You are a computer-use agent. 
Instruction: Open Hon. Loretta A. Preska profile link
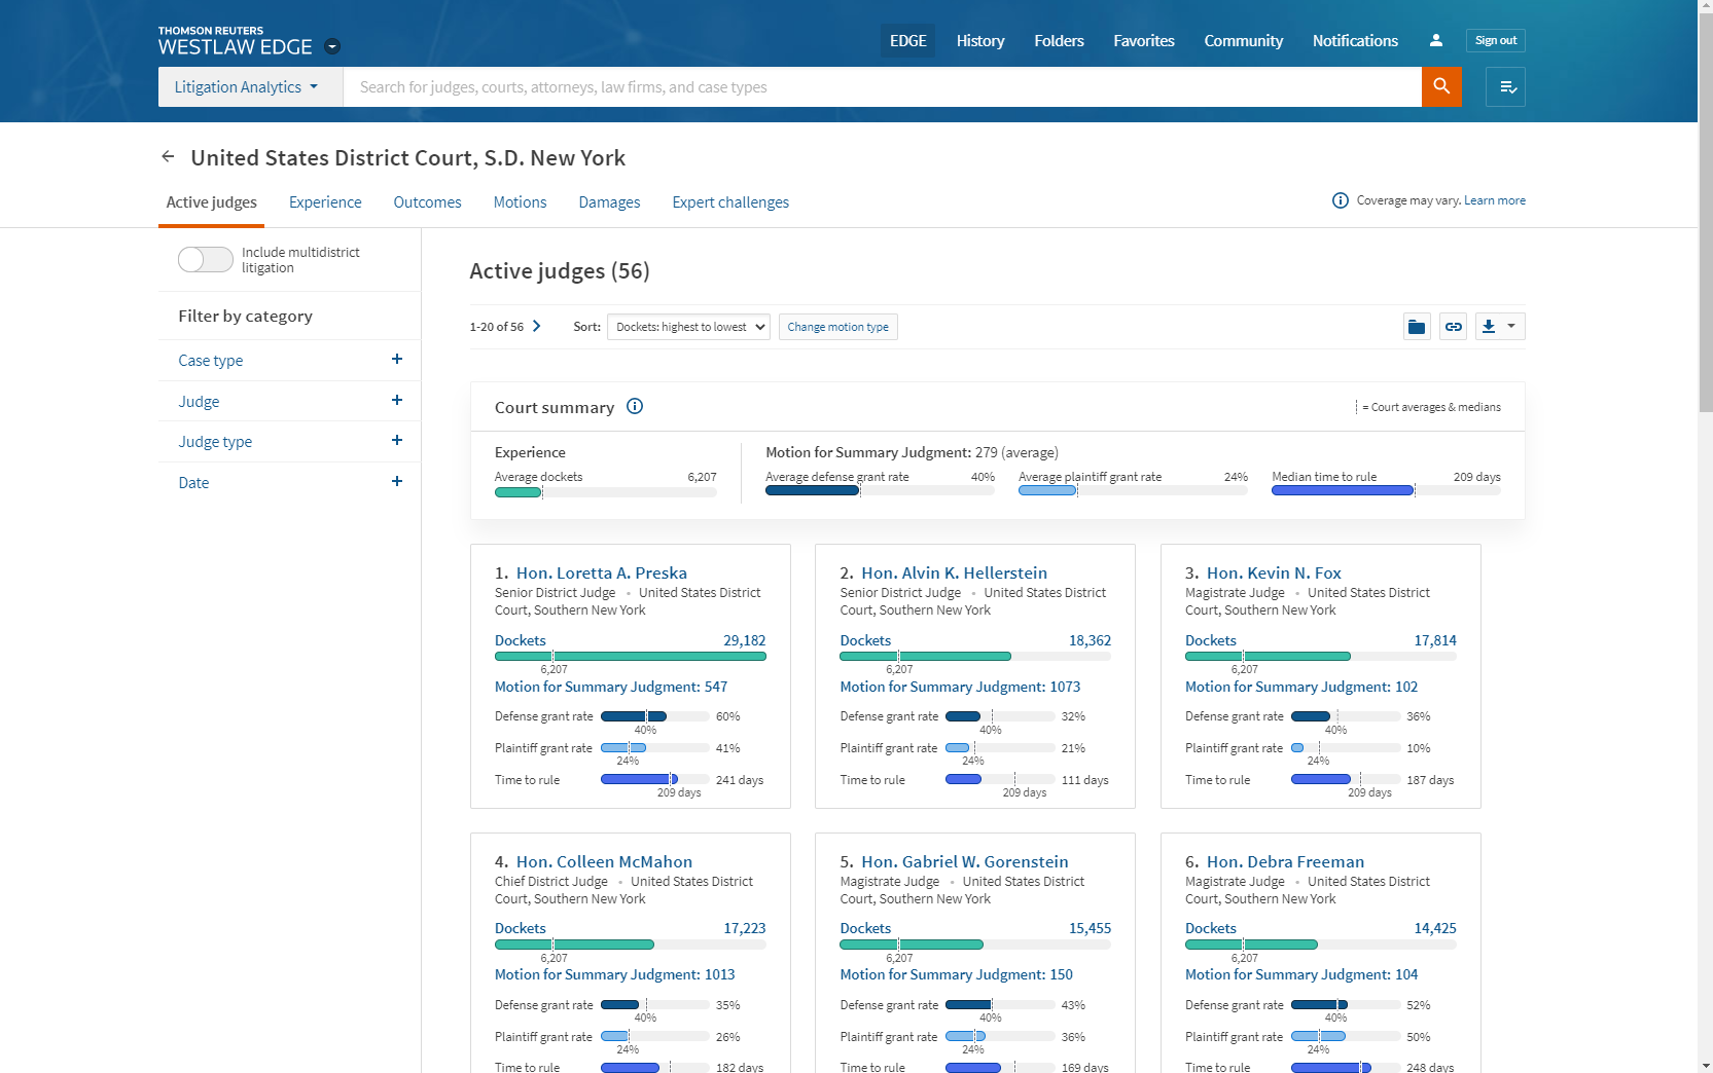click(601, 573)
